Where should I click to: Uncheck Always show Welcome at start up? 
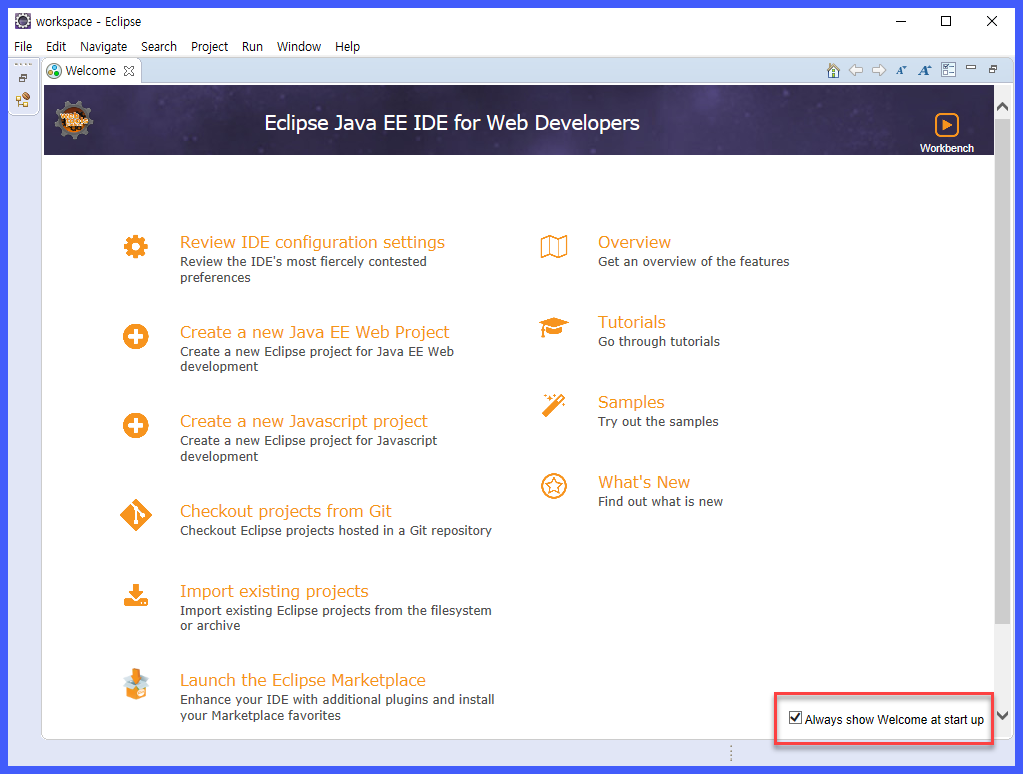[795, 718]
